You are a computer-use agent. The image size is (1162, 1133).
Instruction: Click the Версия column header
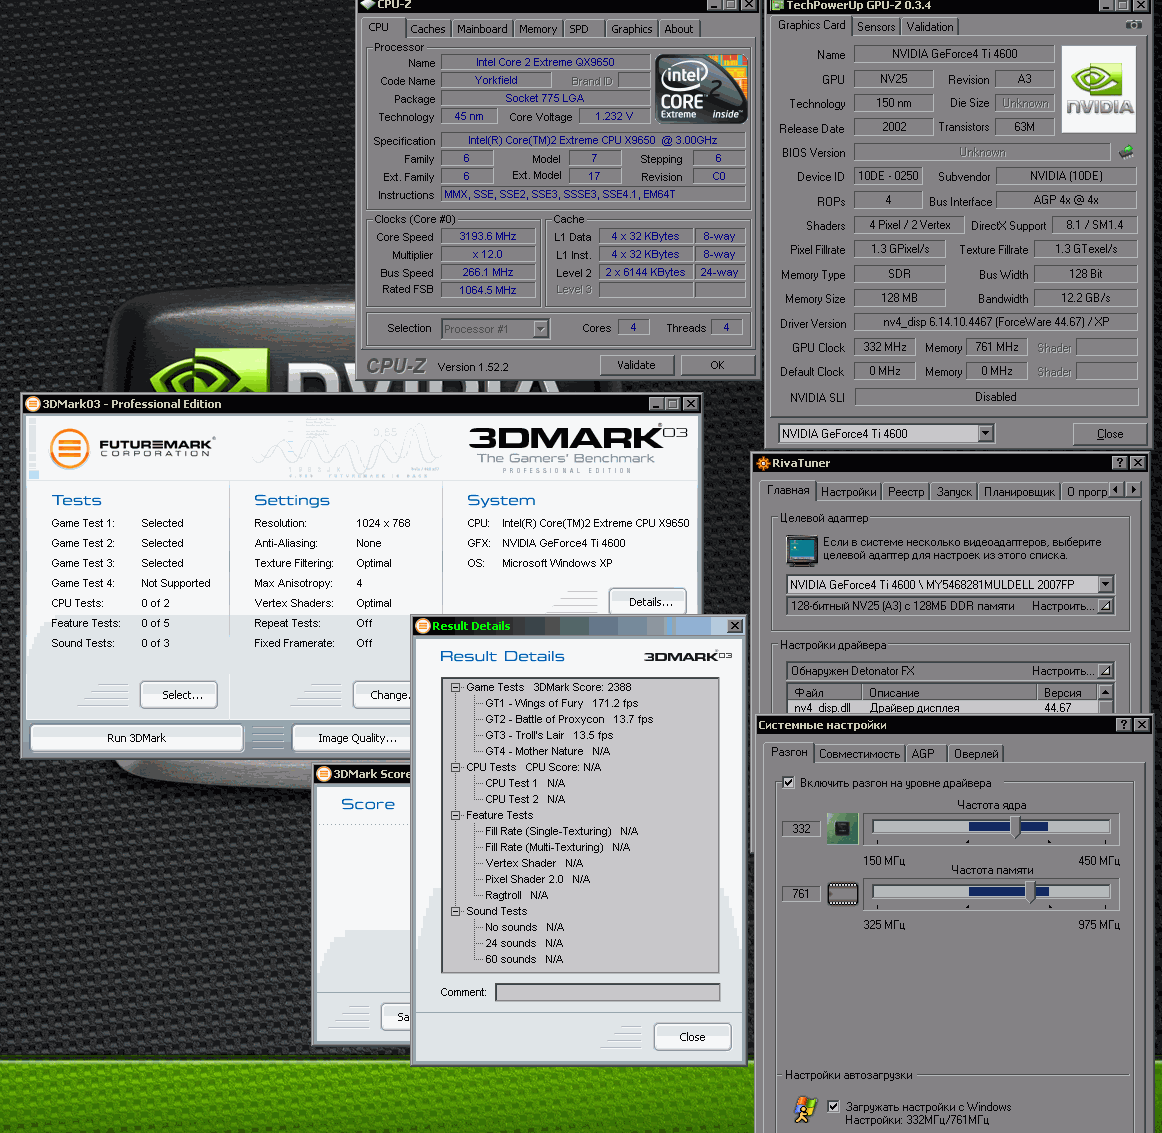tap(1066, 692)
